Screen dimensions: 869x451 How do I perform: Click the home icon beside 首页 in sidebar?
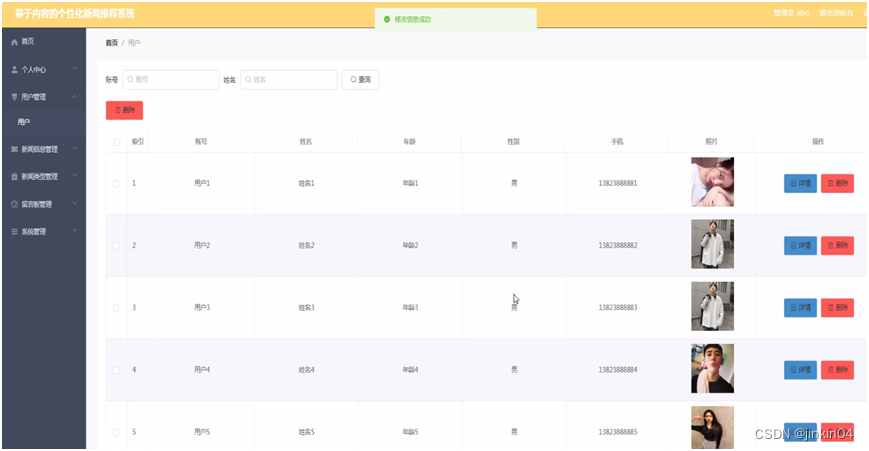14,42
